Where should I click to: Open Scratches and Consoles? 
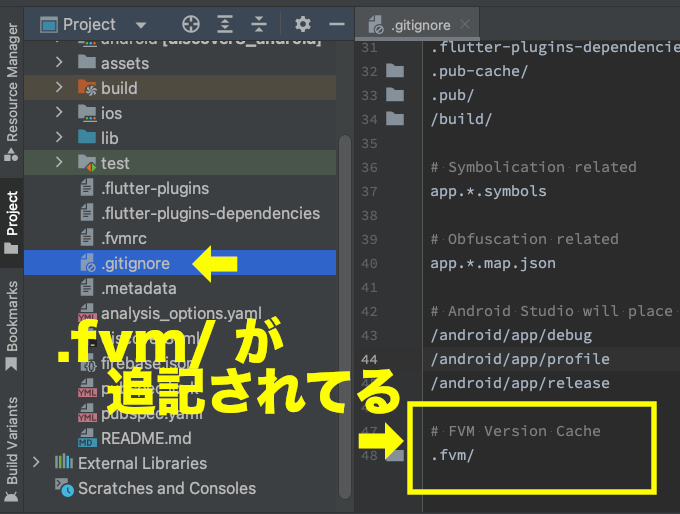pyautogui.click(x=167, y=488)
